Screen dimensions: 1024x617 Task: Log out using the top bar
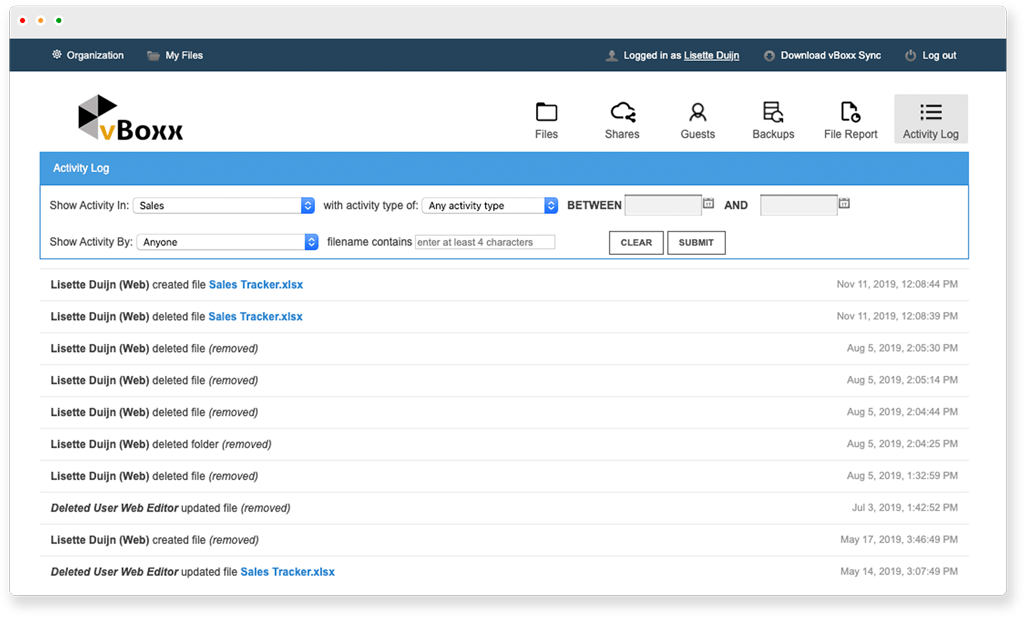[x=931, y=55]
